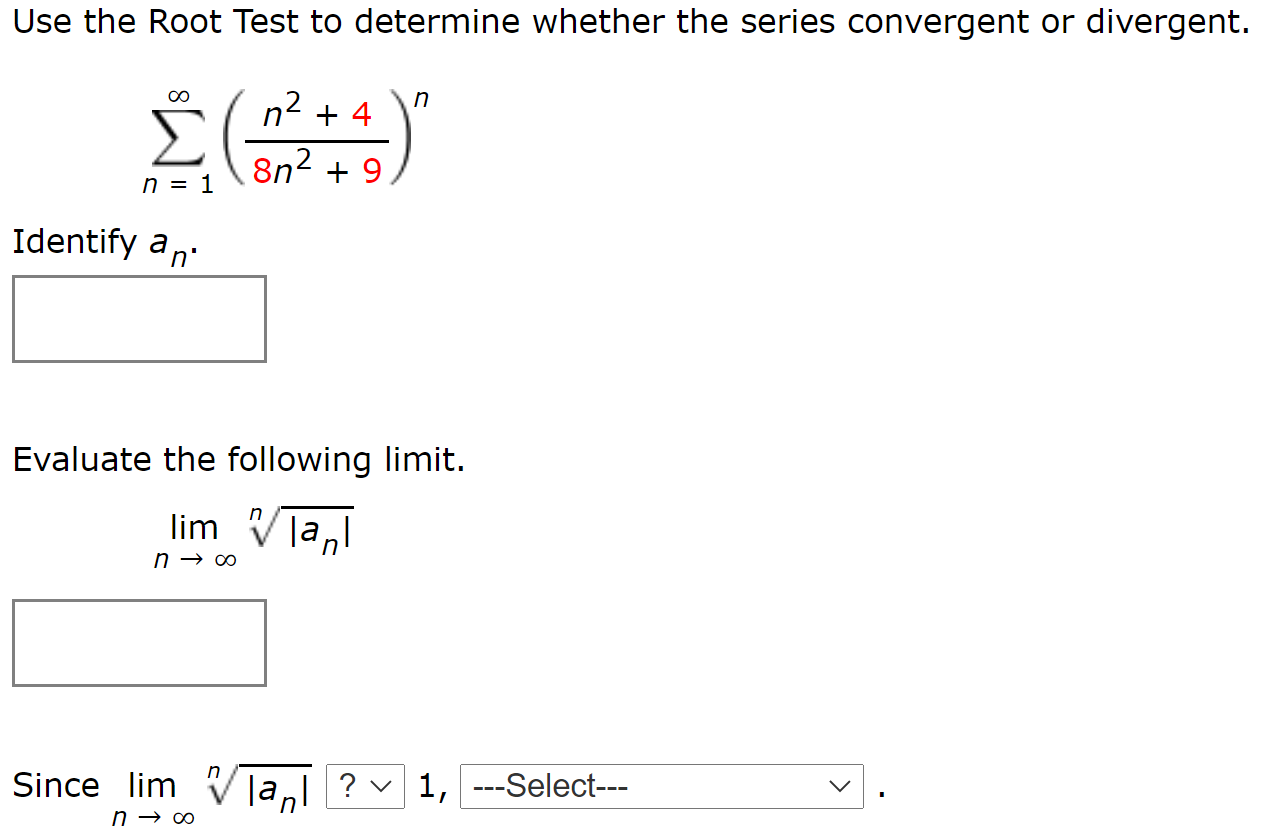This screenshot has width=1261, height=828.
Task: Click the fraction n²+4 over 8n²+9
Action: click(x=315, y=138)
